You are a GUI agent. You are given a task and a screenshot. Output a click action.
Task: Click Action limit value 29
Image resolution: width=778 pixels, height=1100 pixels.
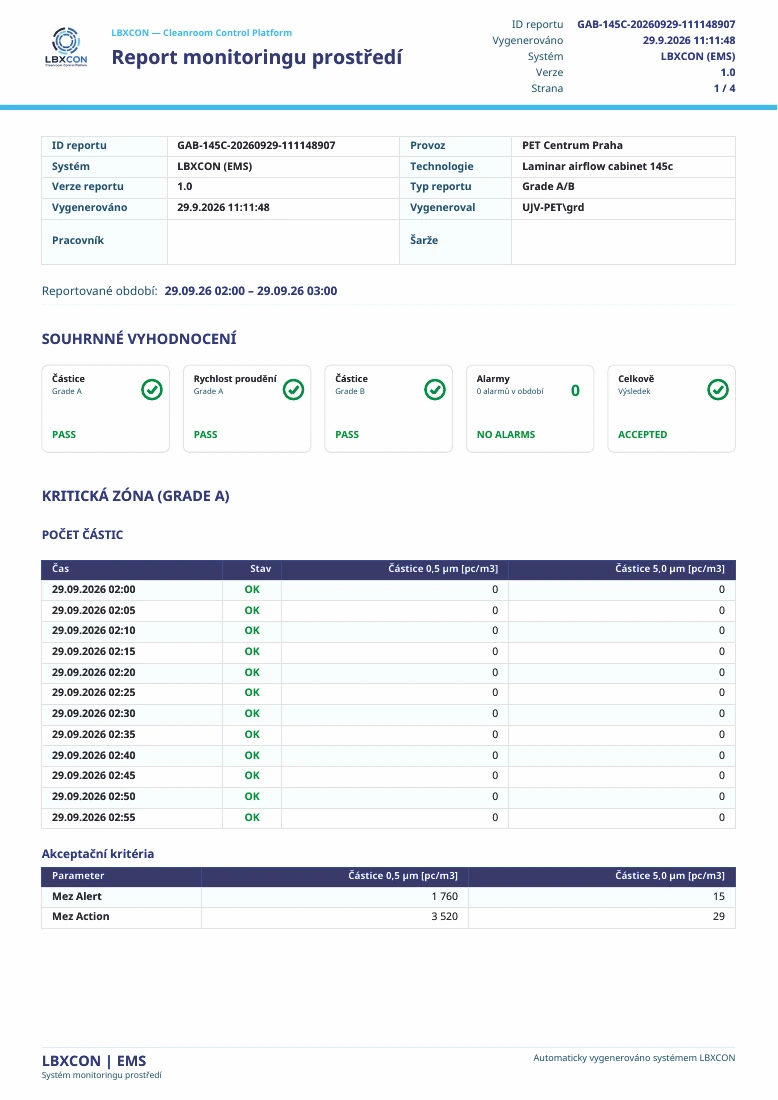coord(718,916)
